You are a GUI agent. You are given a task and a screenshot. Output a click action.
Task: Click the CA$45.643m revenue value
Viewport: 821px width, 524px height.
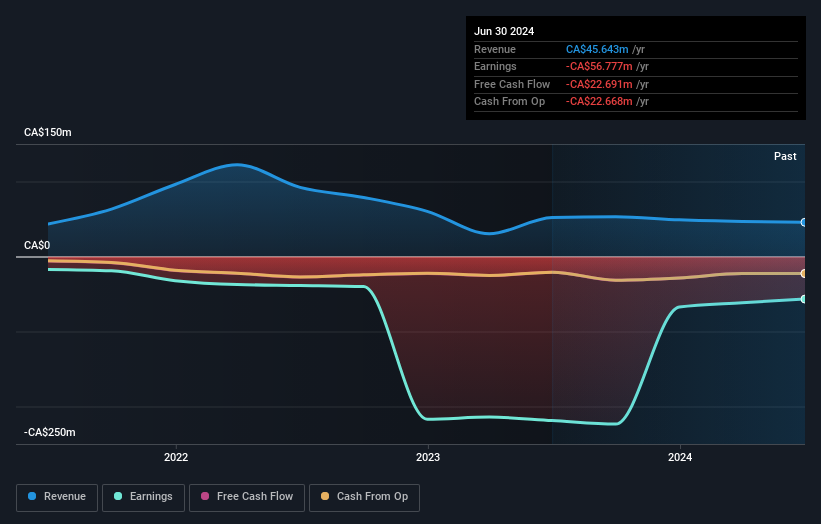[x=597, y=49]
